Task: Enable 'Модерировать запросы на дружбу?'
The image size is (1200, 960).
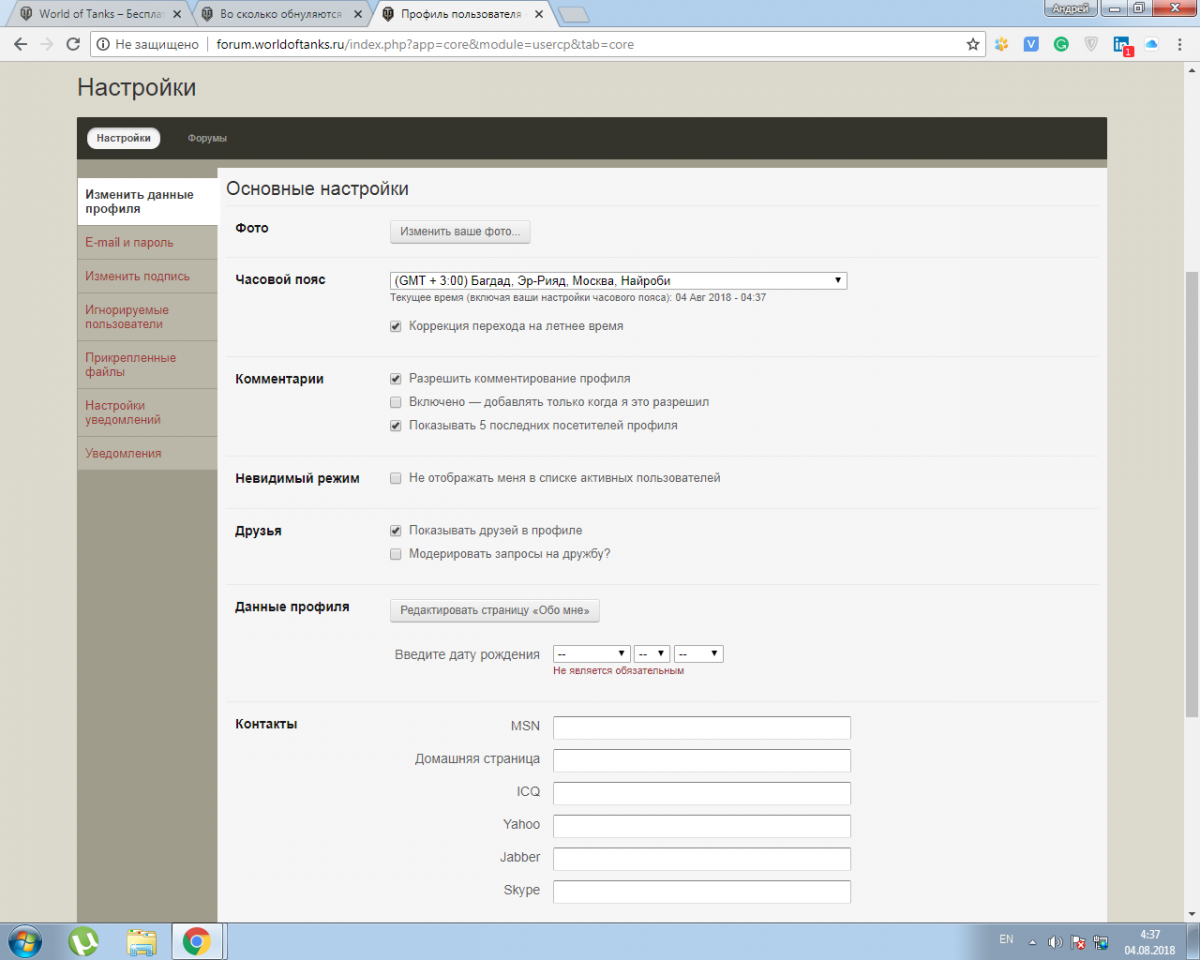Action: [396, 554]
